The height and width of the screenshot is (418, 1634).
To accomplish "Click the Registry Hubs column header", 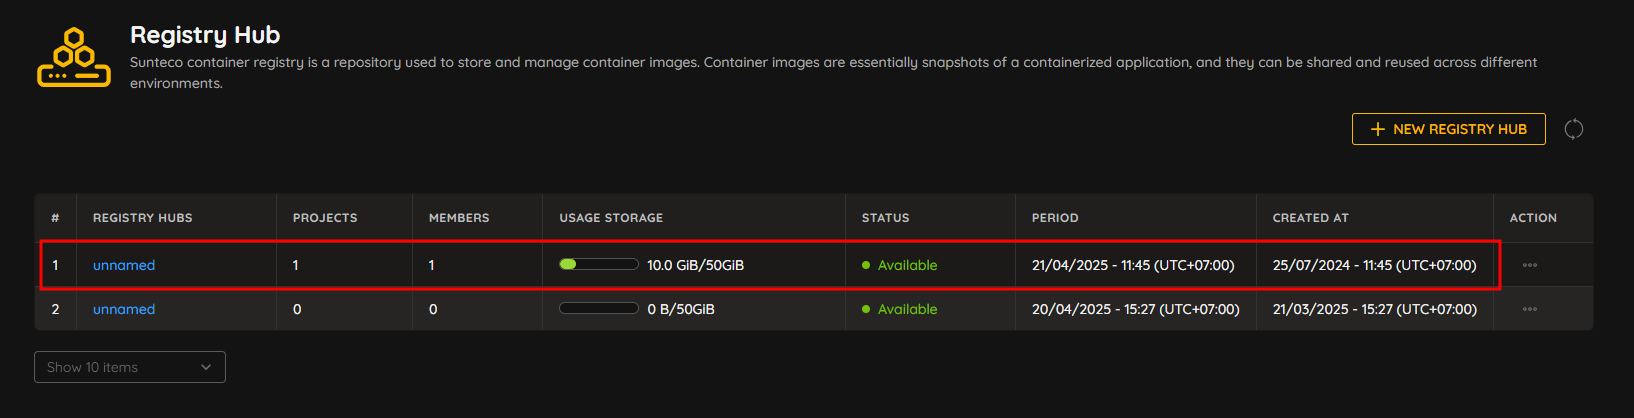I will [x=143, y=217].
